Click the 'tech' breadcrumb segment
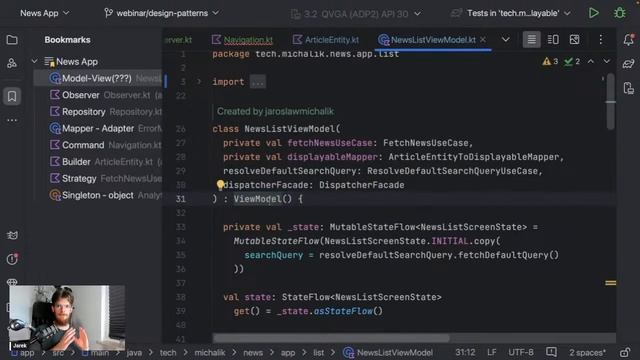This screenshot has height=360, width=640. (168, 353)
